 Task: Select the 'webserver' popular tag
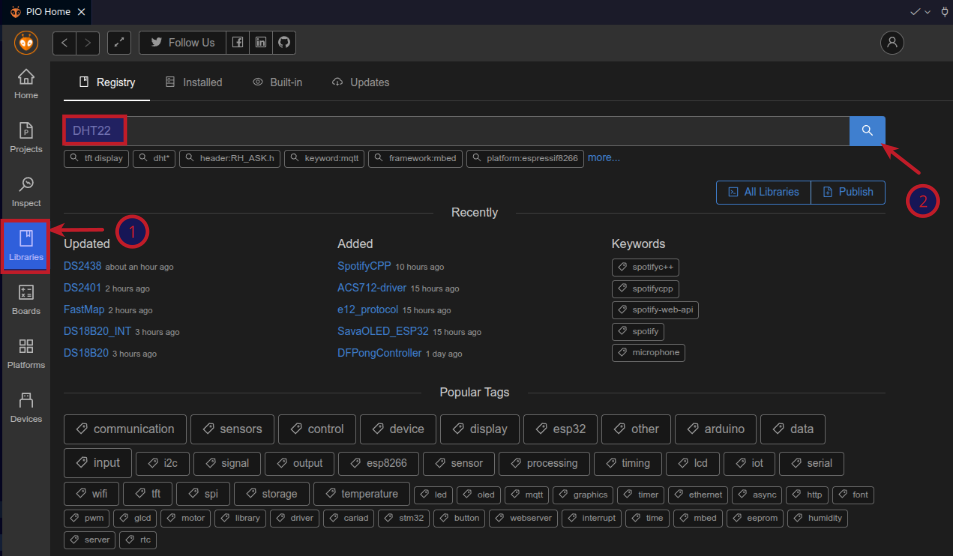(x=523, y=518)
